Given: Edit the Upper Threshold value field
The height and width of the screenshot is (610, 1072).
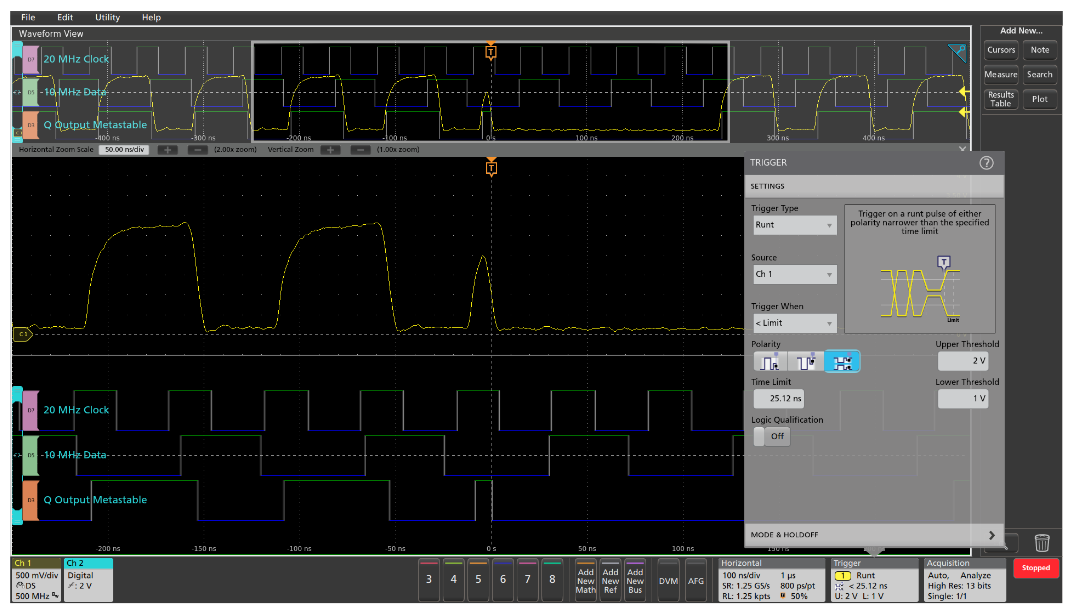Looking at the screenshot, I should tap(962, 362).
